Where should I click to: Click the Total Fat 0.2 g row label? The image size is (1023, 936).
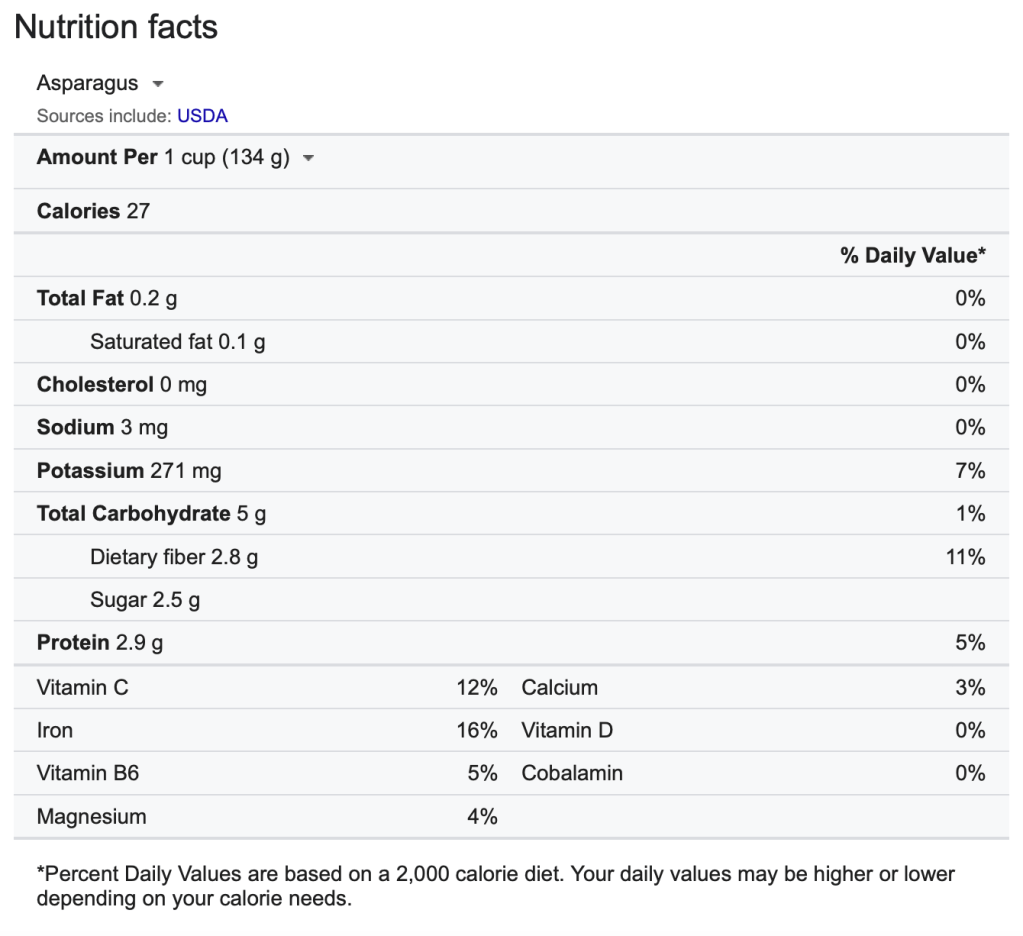[107, 298]
